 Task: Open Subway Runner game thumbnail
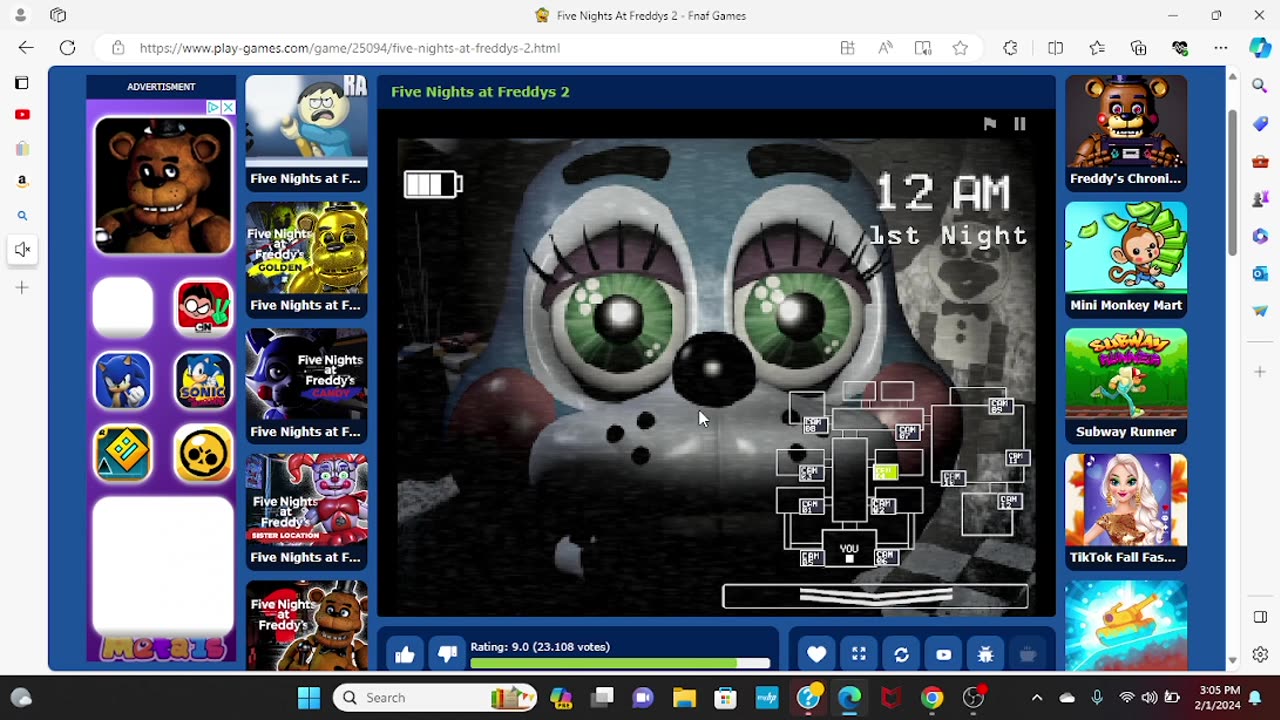tap(1126, 386)
